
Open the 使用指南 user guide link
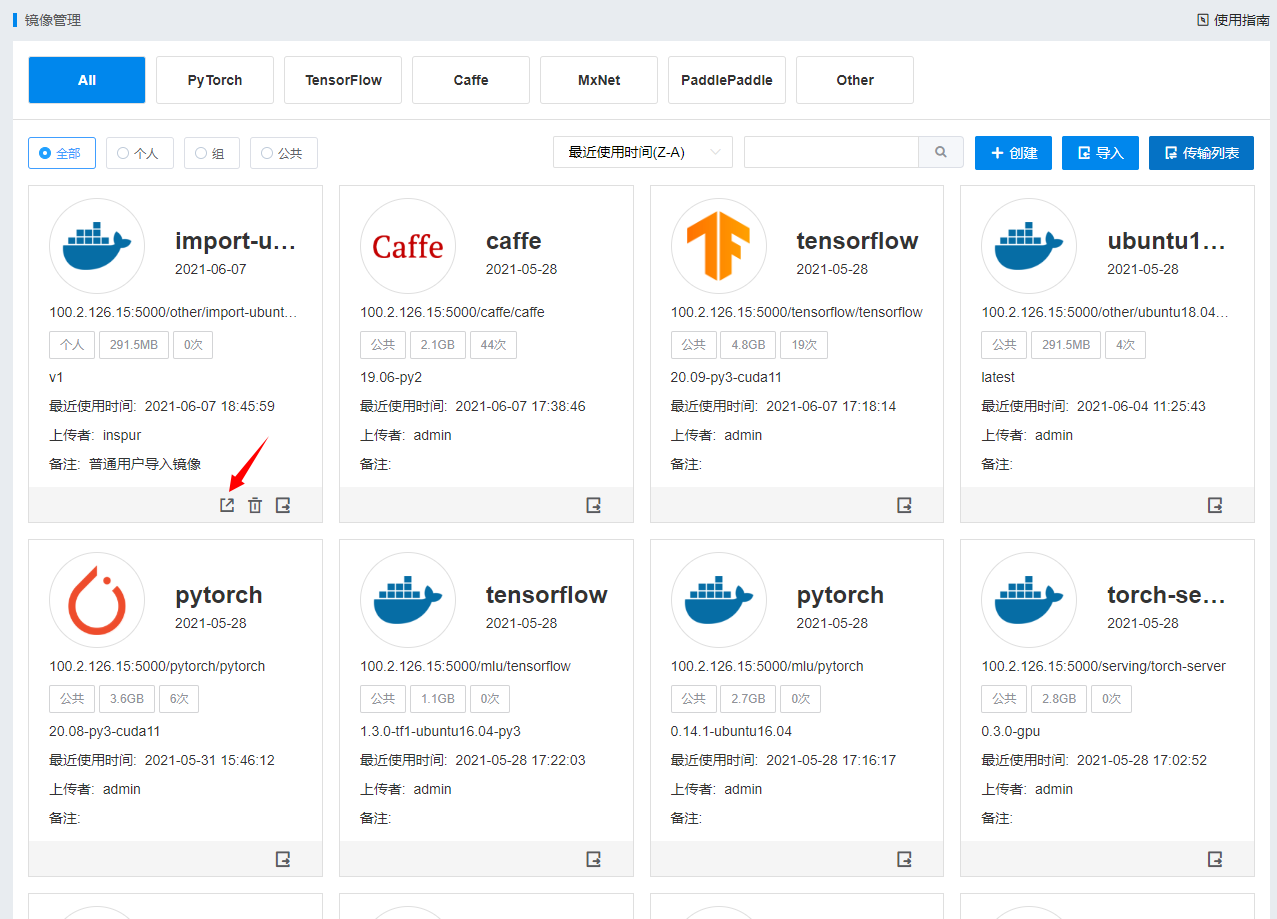(1233, 20)
